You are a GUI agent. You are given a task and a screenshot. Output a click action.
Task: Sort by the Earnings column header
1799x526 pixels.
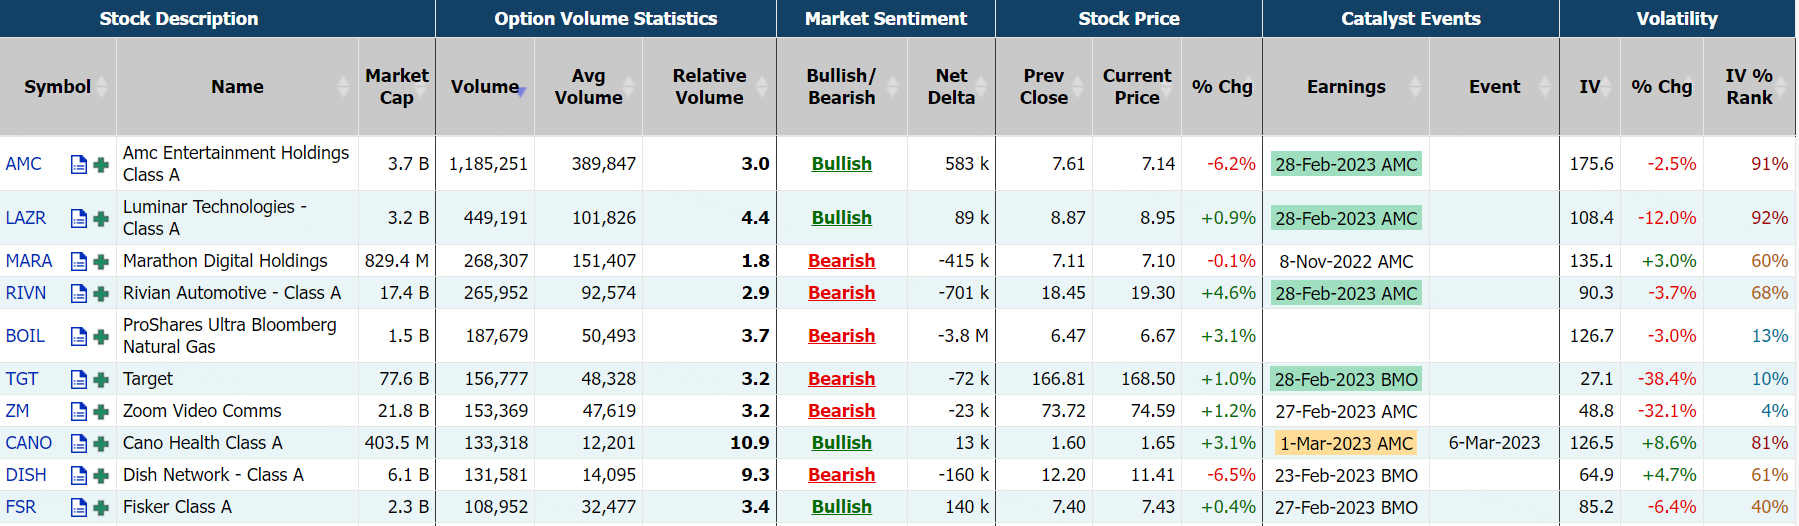[x=1345, y=87]
